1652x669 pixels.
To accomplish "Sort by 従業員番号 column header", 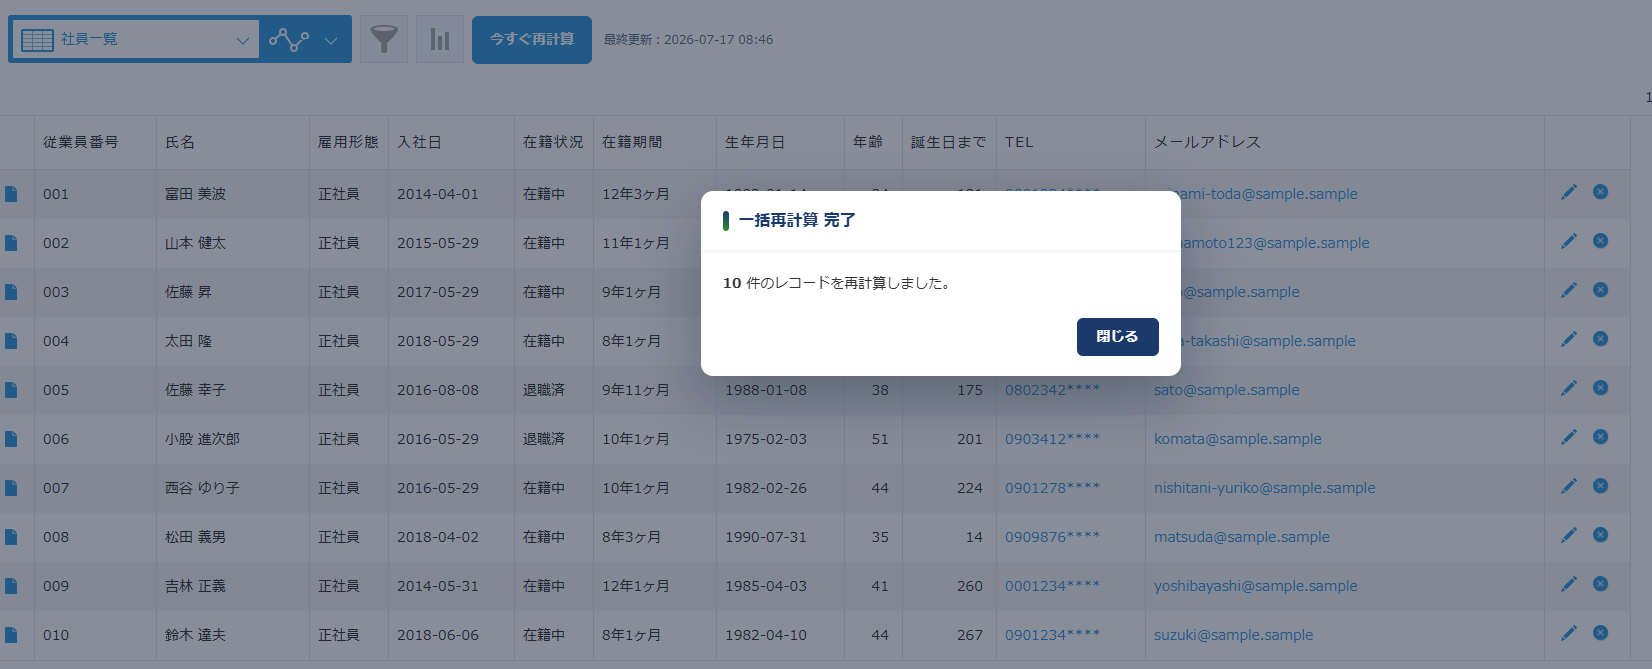I will (x=81, y=142).
